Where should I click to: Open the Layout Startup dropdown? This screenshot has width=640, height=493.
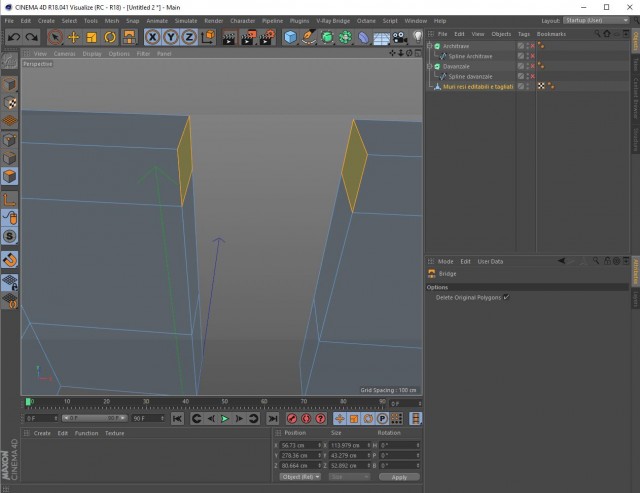click(596, 20)
